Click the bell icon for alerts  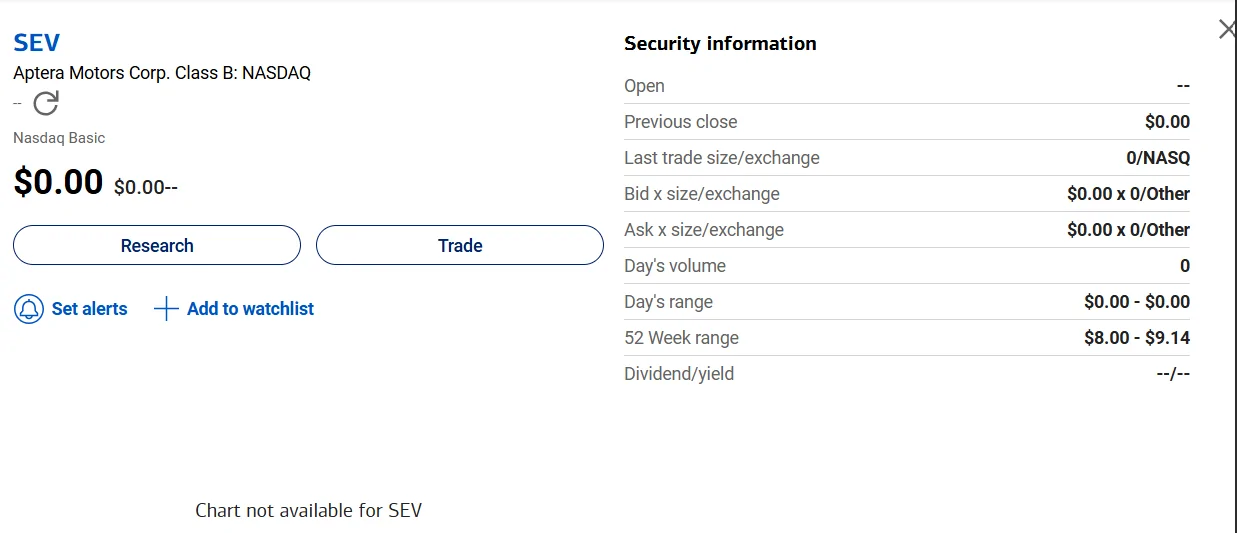pos(29,309)
